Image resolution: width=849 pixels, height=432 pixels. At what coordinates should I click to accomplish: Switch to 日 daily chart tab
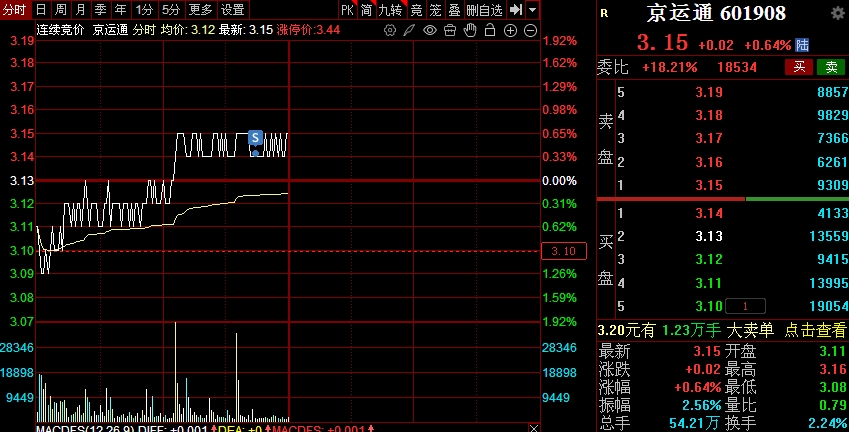(41, 10)
